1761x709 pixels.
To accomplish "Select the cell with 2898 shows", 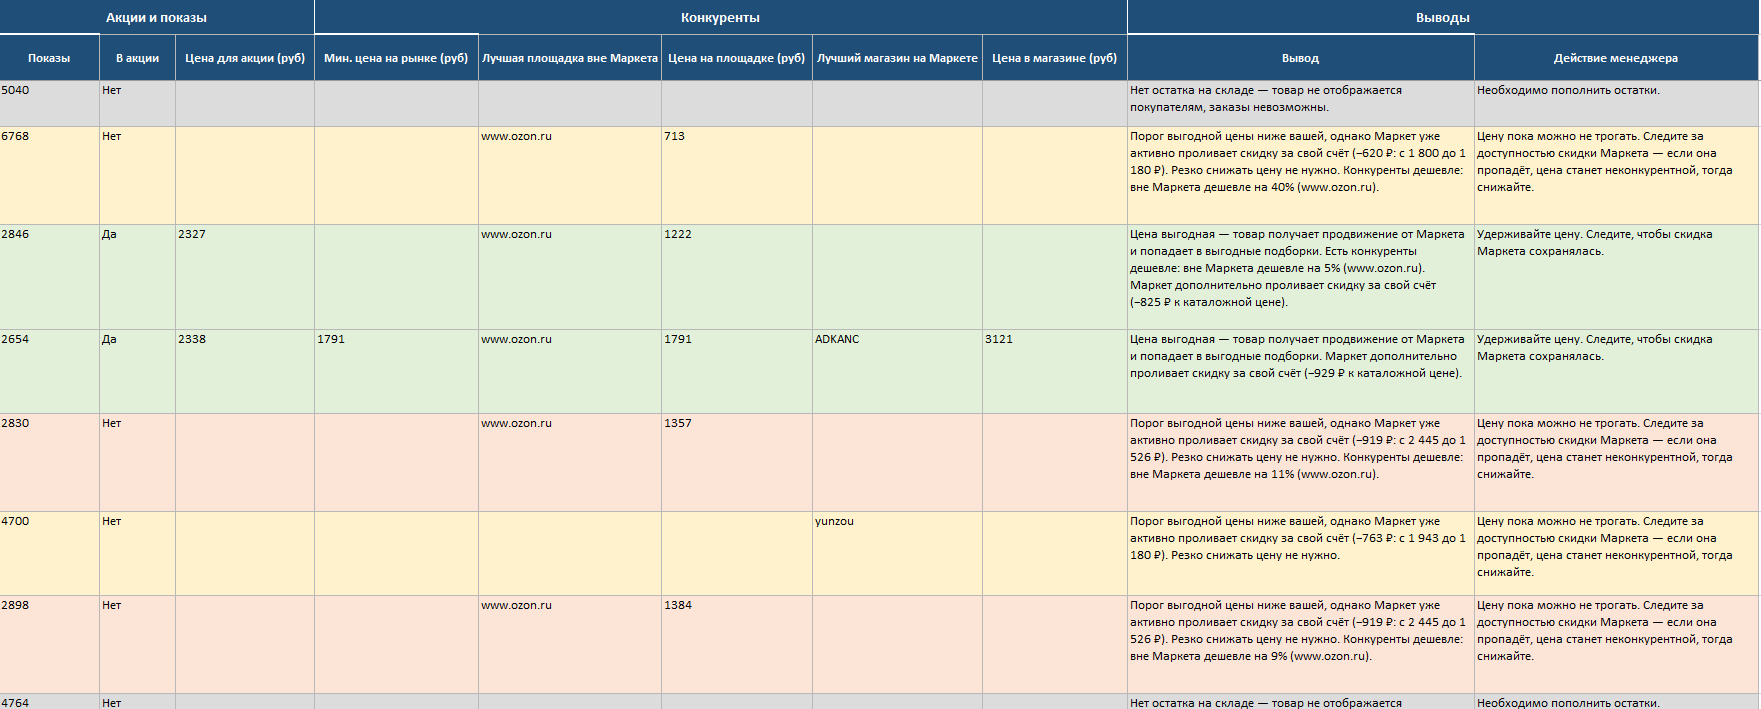I will pyautogui.click(x=49, y=644).
